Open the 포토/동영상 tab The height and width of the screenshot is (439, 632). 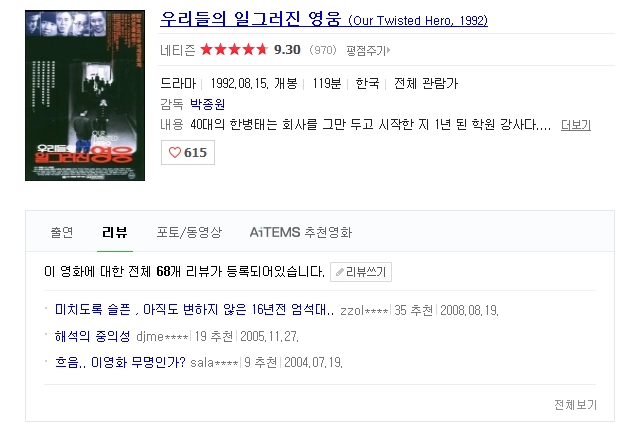(x=189, y=232)
